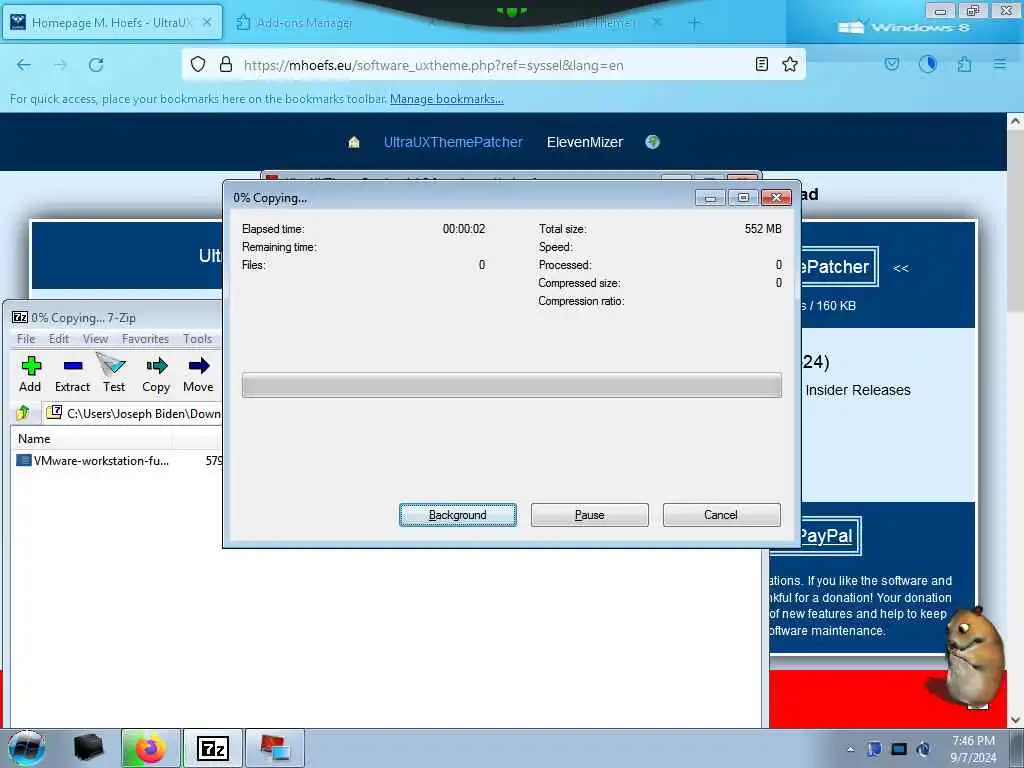
Task: Pause the copying operation
Action: coord(590,515)
